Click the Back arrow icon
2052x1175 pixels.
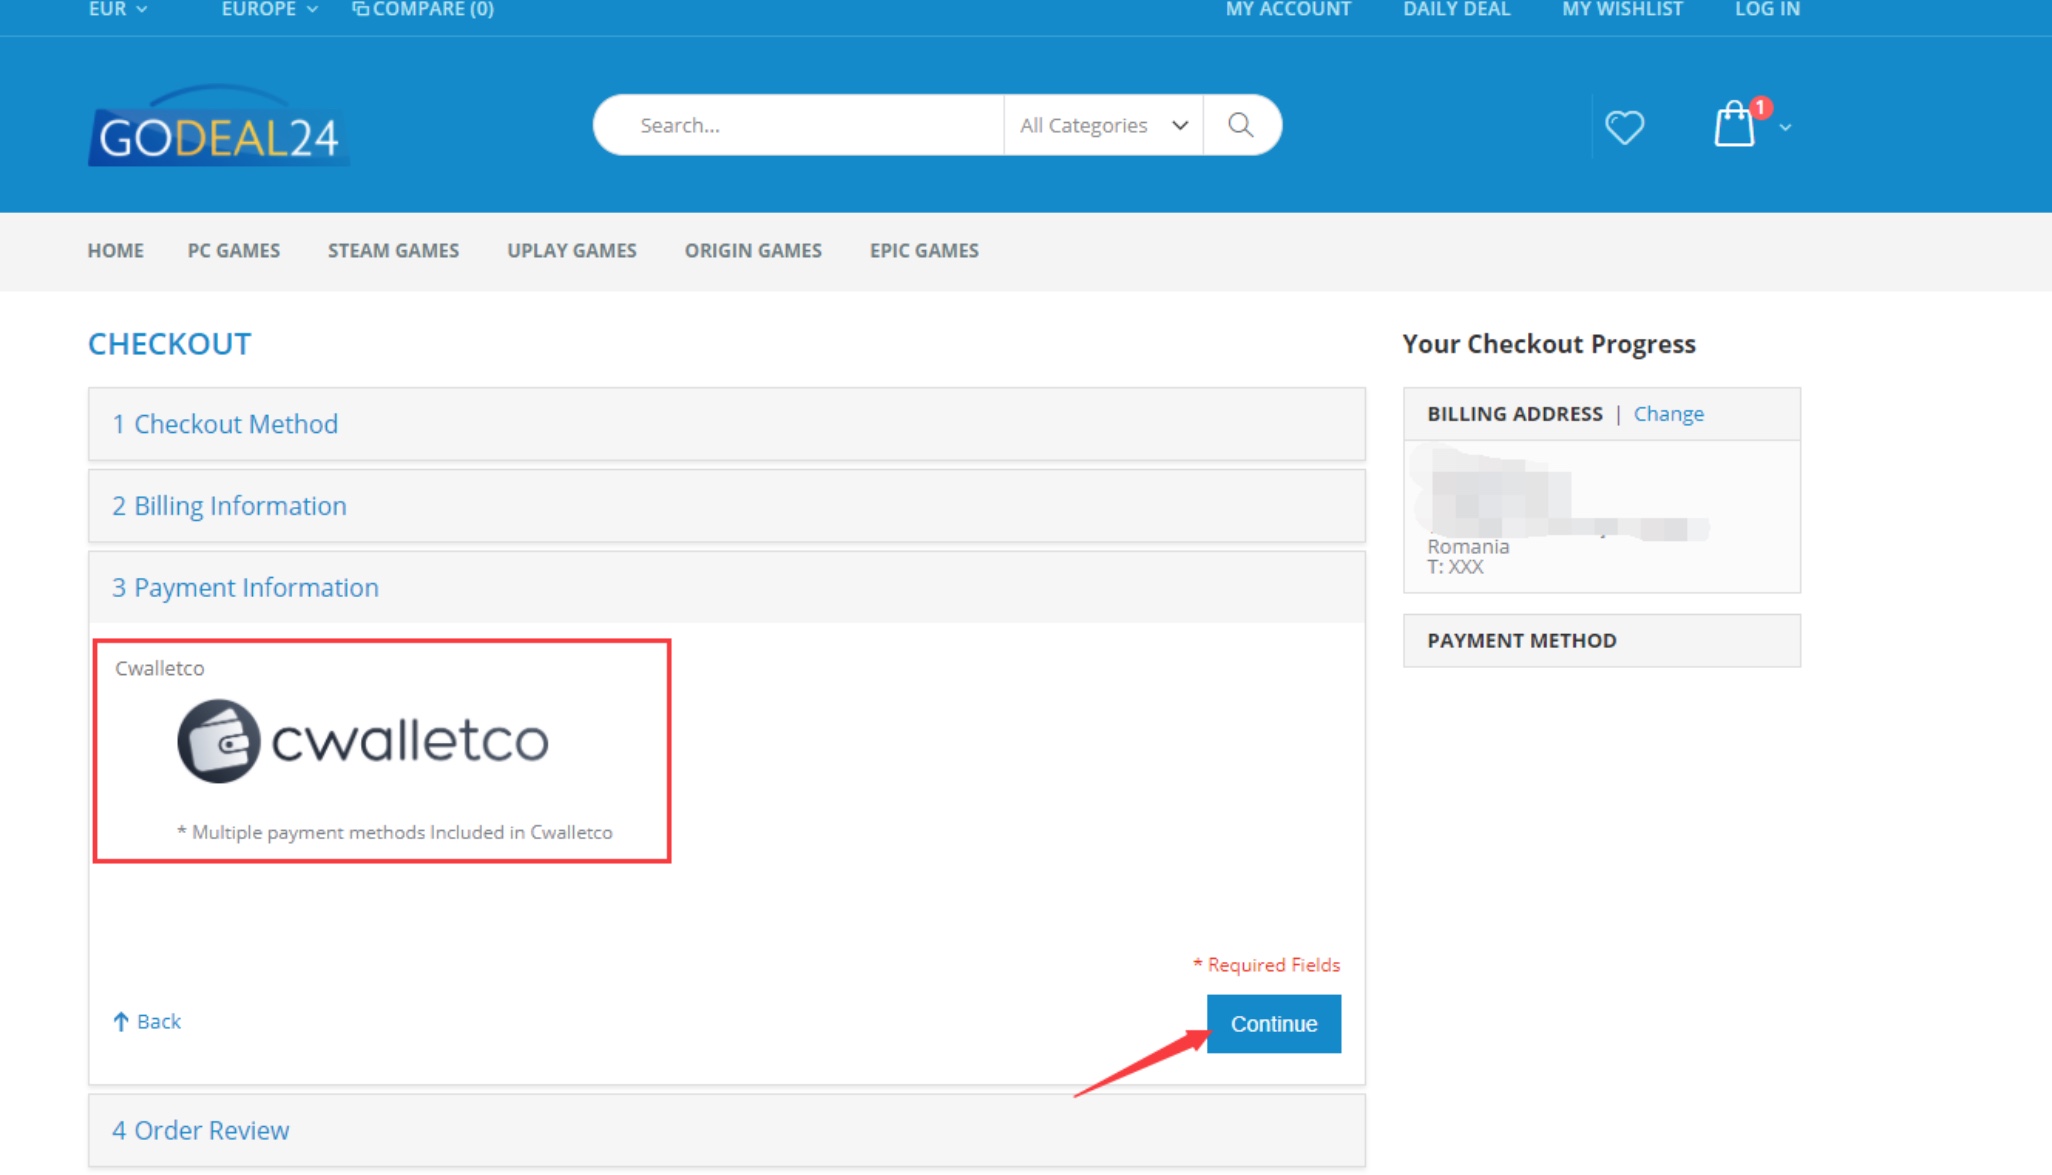[x=121, y=1021]
